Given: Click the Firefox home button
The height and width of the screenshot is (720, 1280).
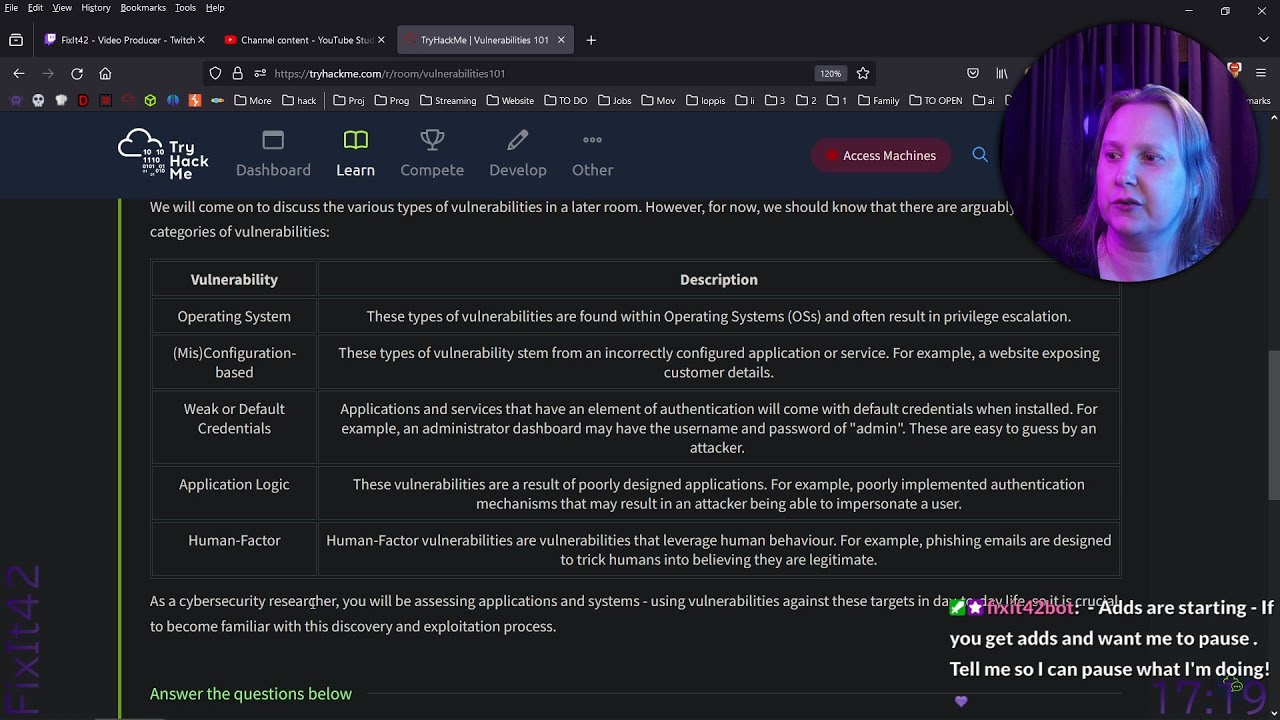Looking at the screenshot, I should coord(105,73).
